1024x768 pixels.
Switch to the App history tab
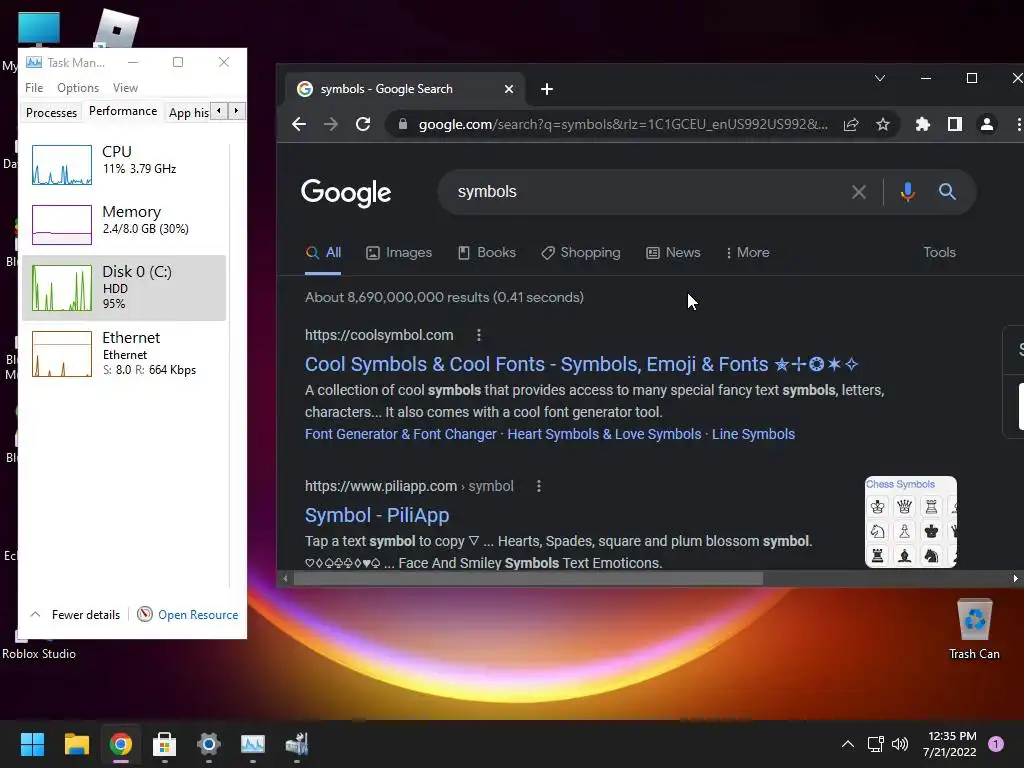tap(189, 112)
